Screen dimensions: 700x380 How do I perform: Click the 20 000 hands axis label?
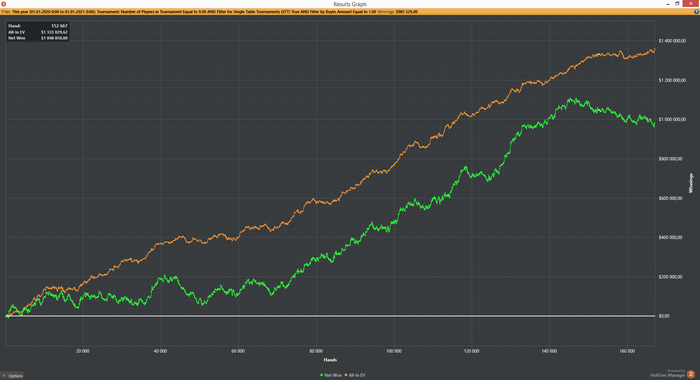tap(83, 351)
